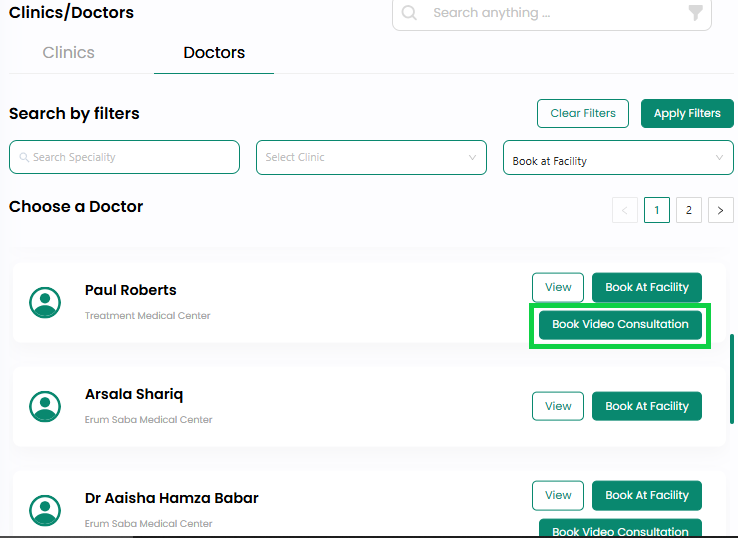This screenshot has height=538, width=738.
Task: Open the Book at Facility dropdown
Action: [x=618, y=157]
